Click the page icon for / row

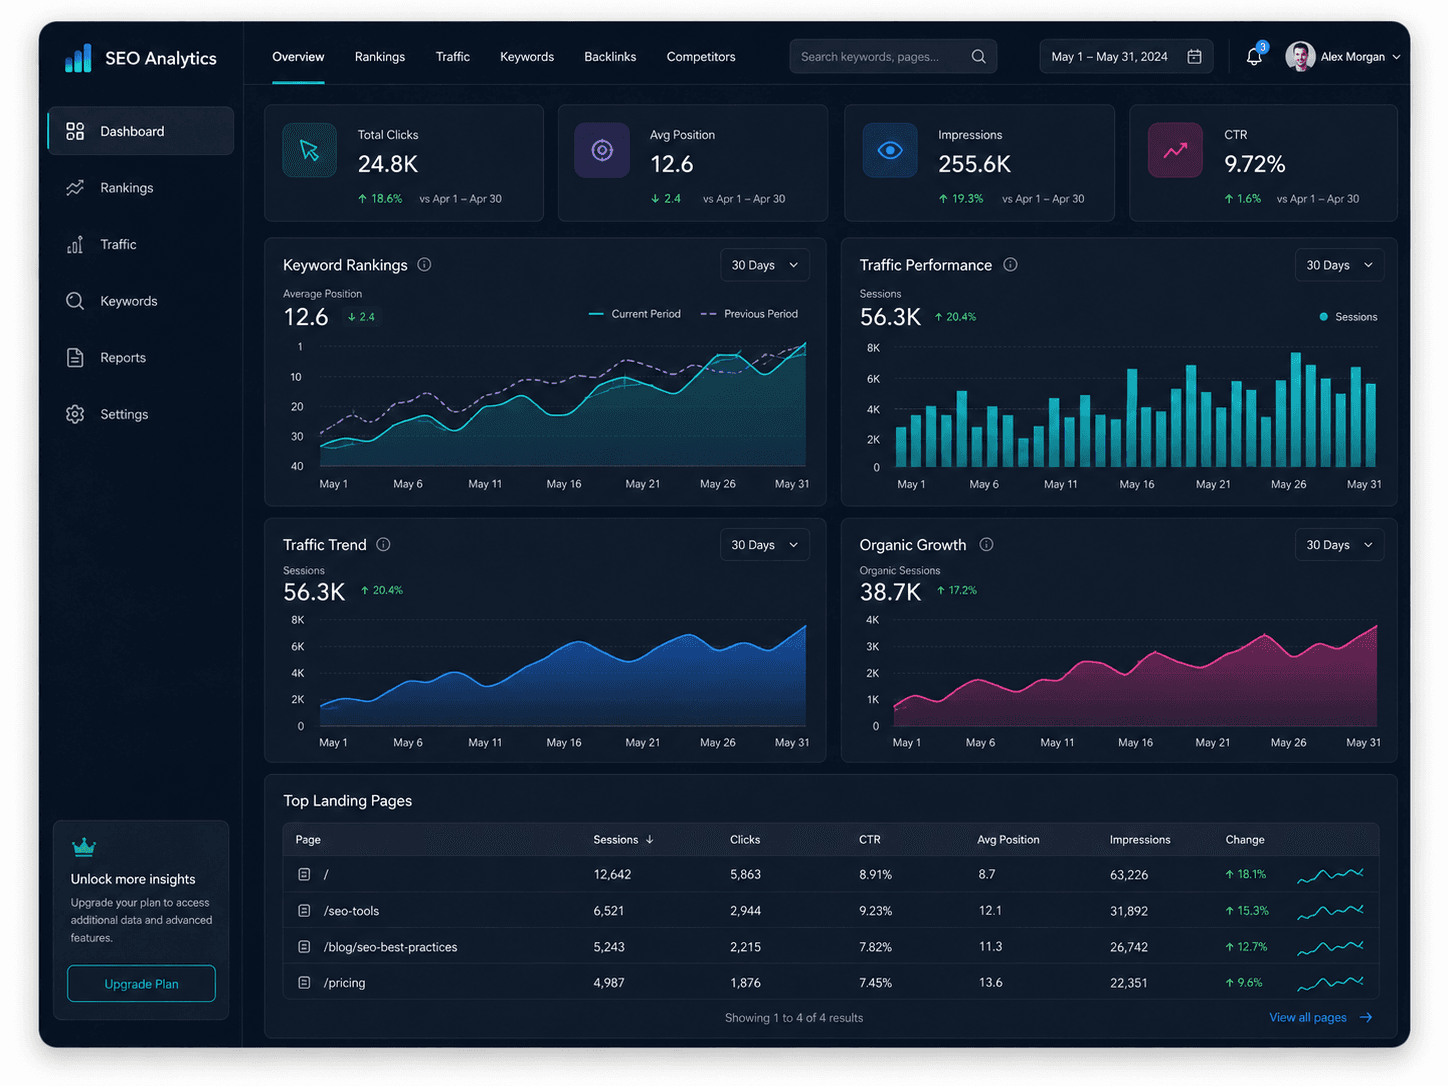[x=304, y=874]
